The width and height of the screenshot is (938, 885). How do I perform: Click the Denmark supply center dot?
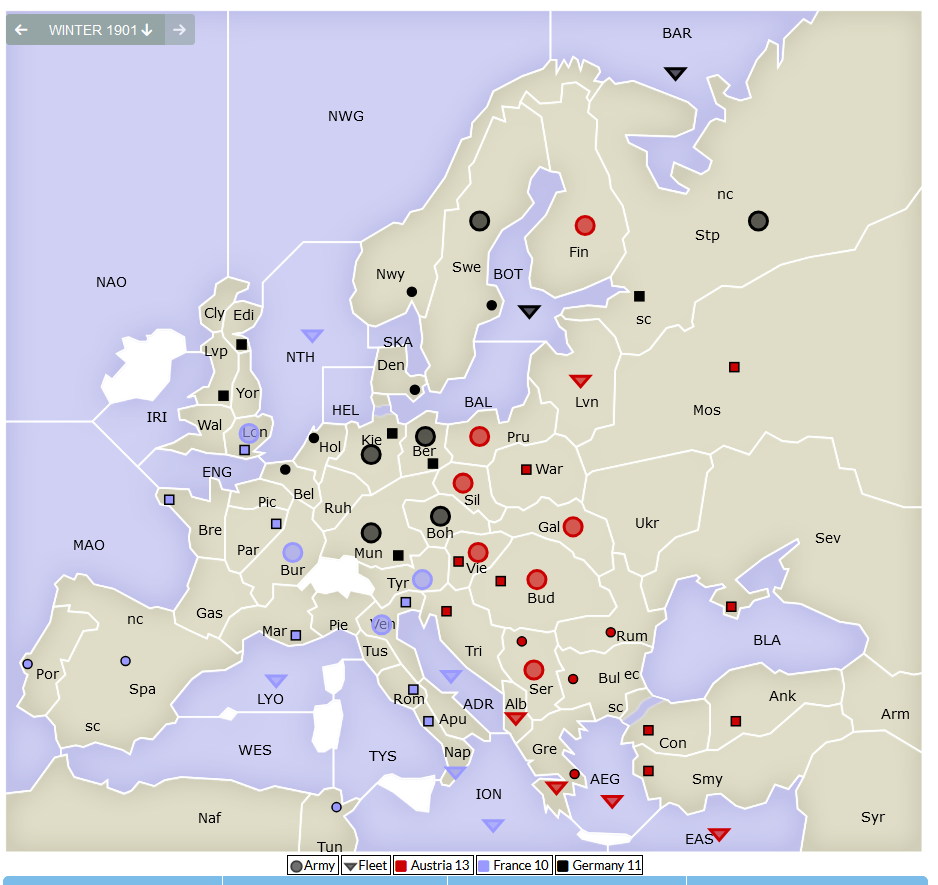[415, 390]
